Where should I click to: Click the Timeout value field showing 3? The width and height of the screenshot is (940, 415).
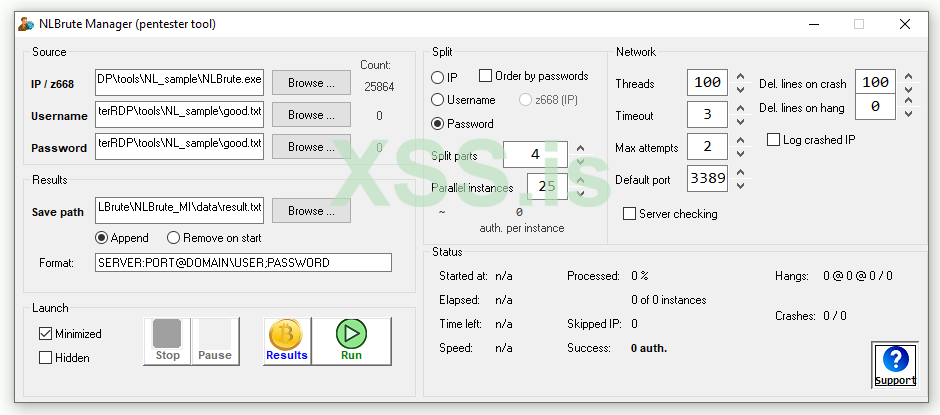708,115
